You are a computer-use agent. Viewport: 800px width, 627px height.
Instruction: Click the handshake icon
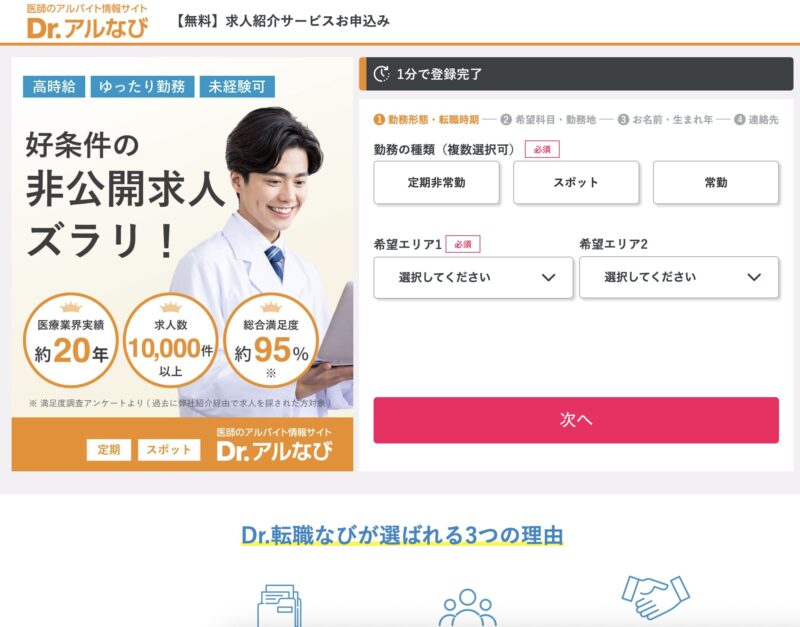point(656,596)
